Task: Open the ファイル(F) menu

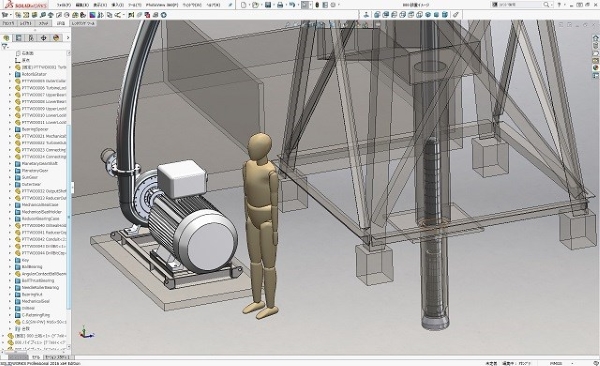Action: coord(64,5)
